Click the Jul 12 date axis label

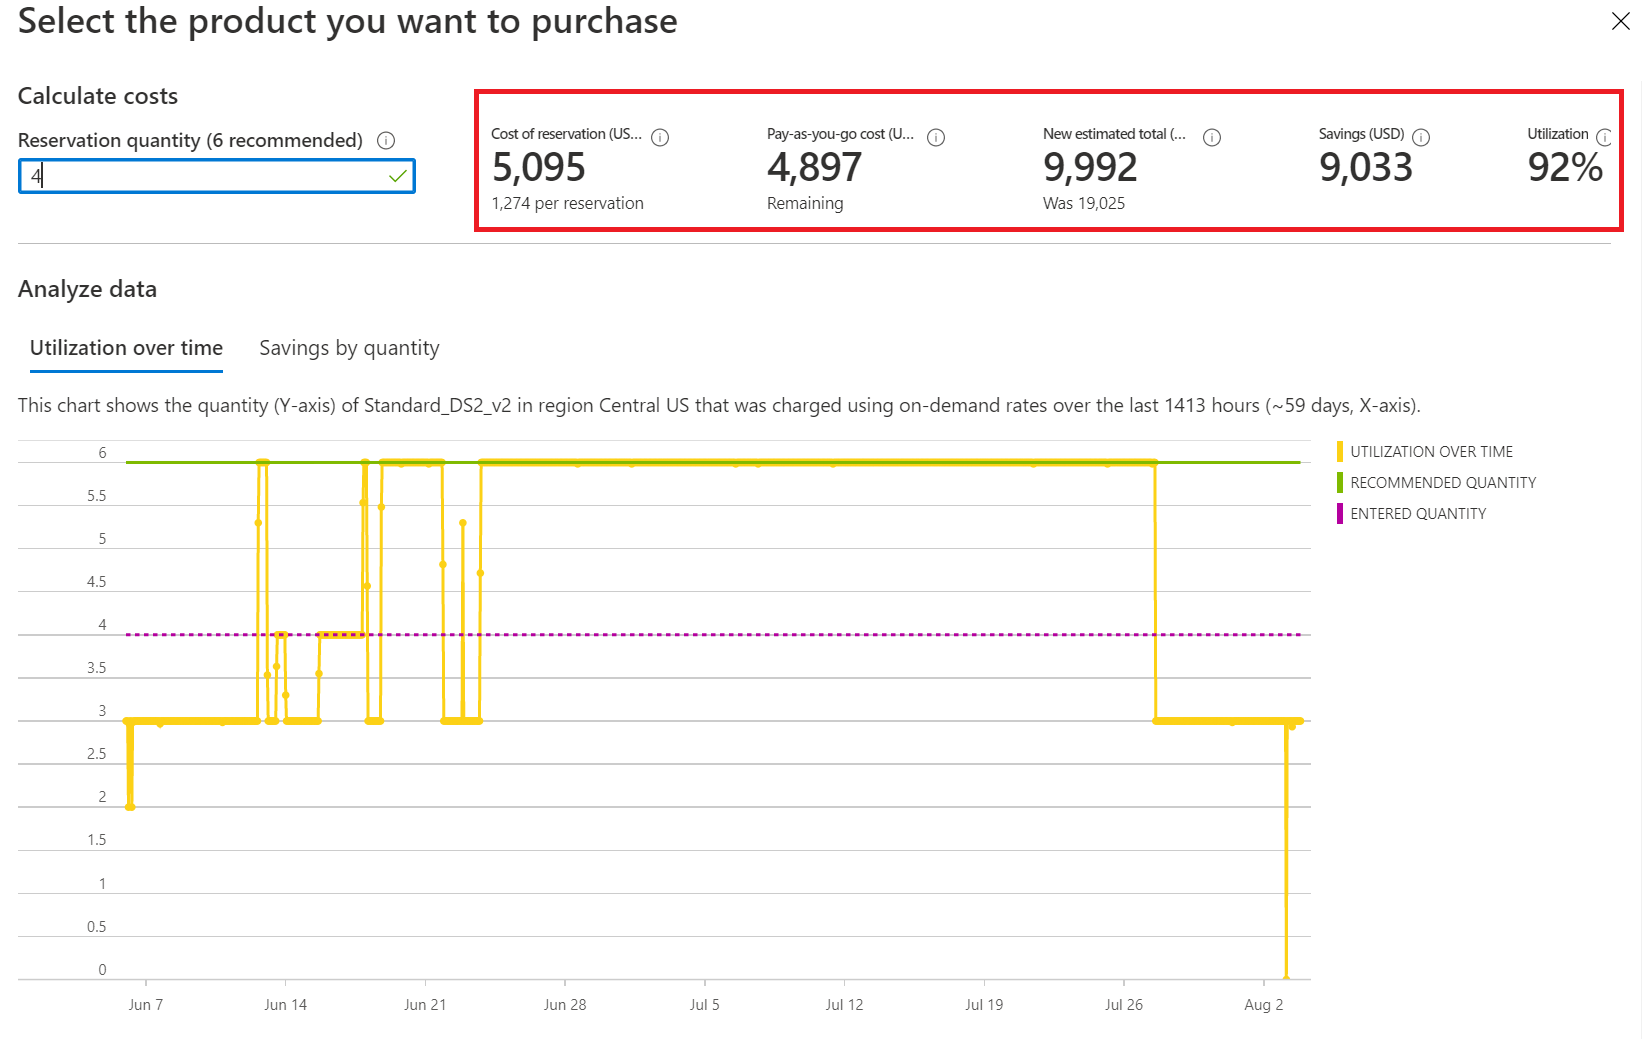pos(844,1005)
